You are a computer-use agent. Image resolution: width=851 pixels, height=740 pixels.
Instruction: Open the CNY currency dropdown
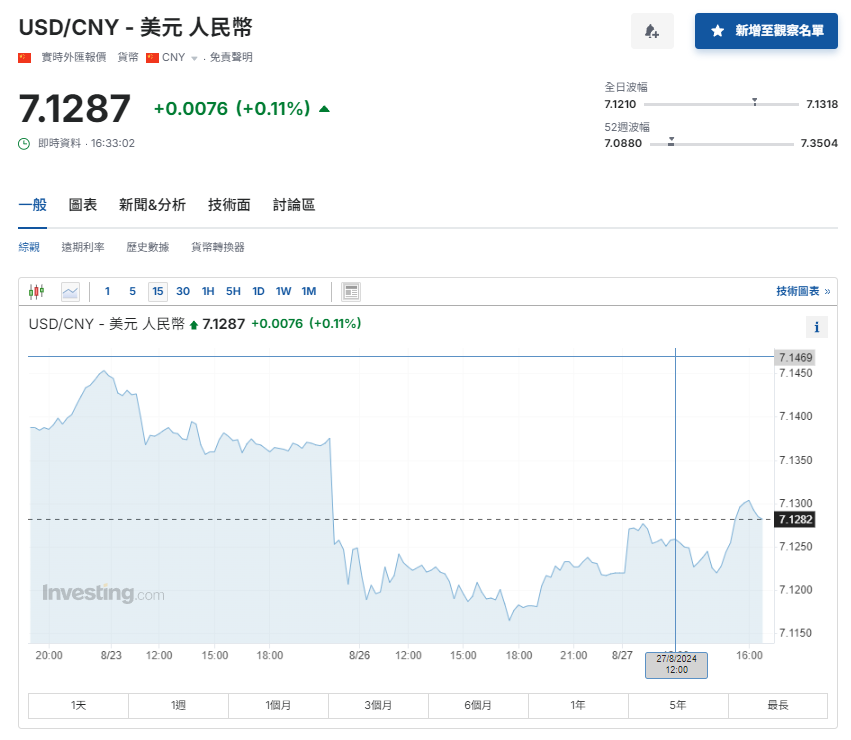coord(193,58)
